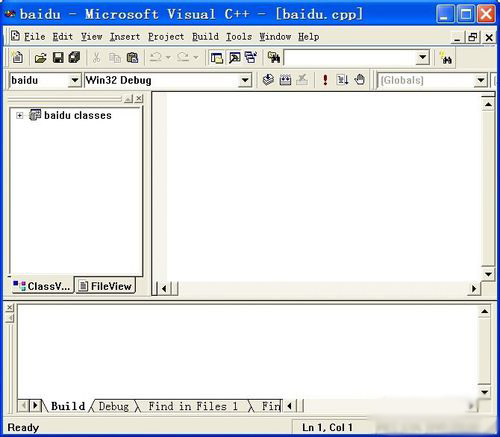Click the baidu classes tree icon
This screenshot has height=437, width=500.
click(35, 115)
